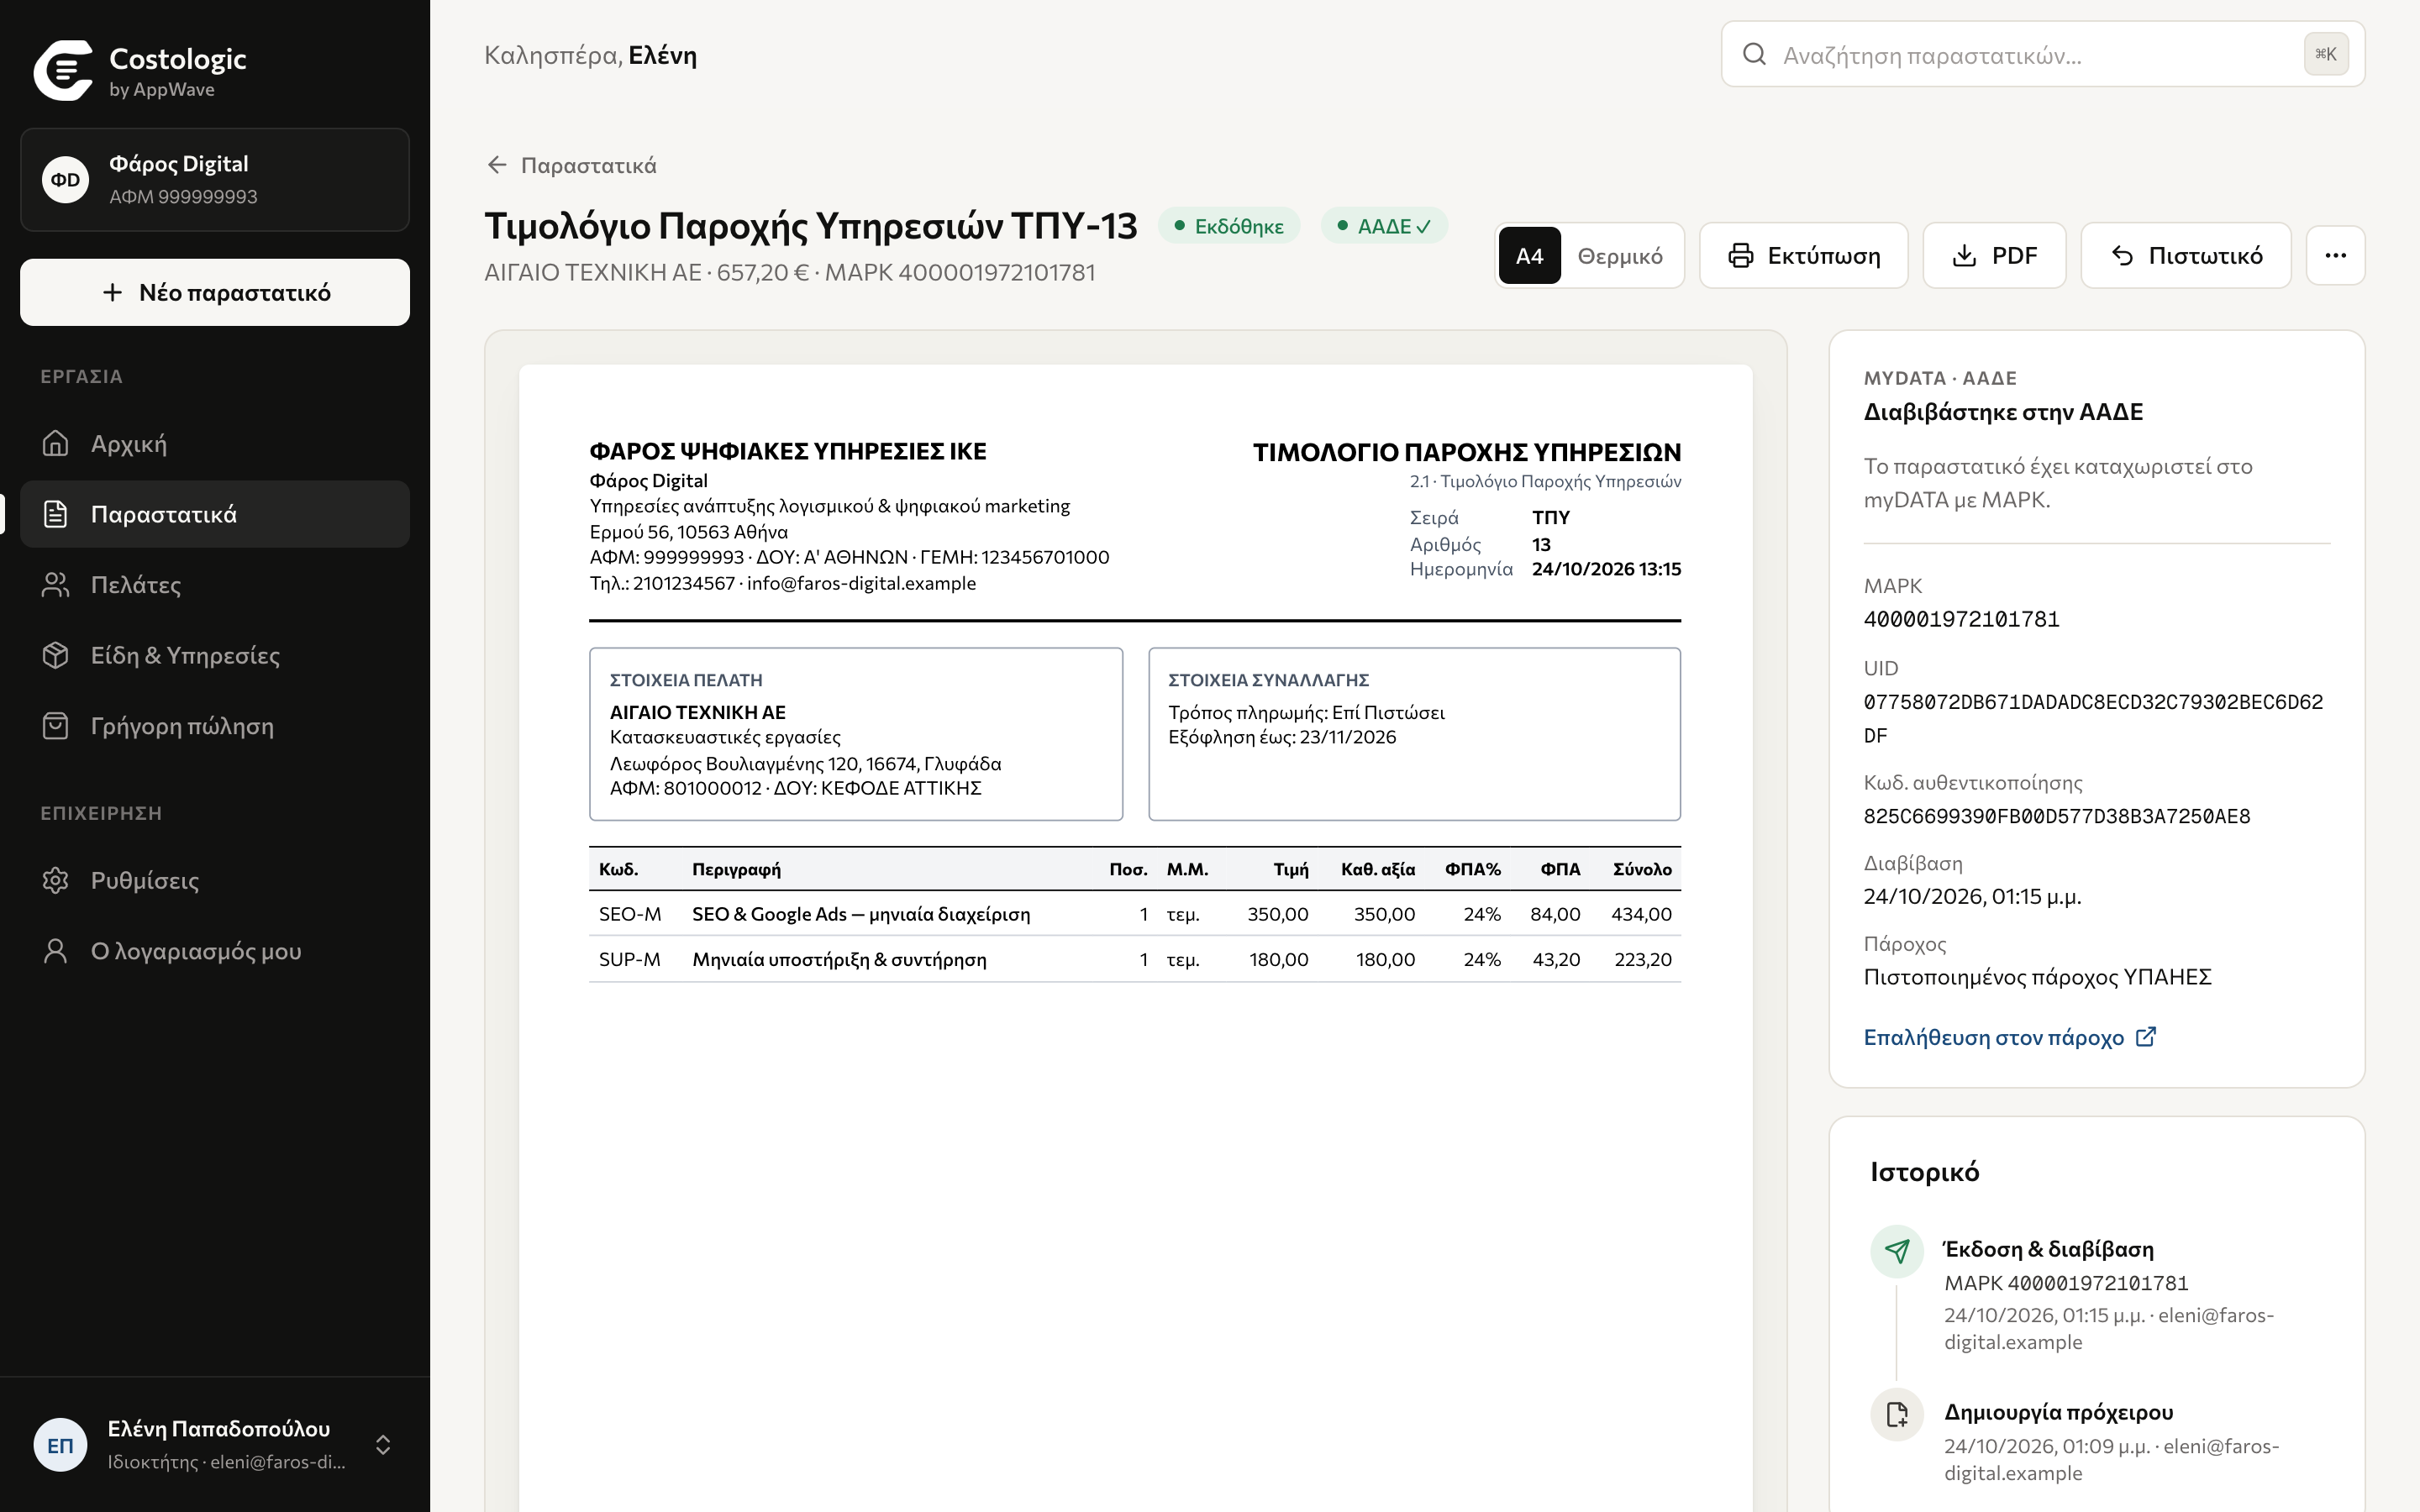The height and width of the screenshot is (1512, 2420).
Task: Open the Αρχική home page
Action: pos(215,443)
